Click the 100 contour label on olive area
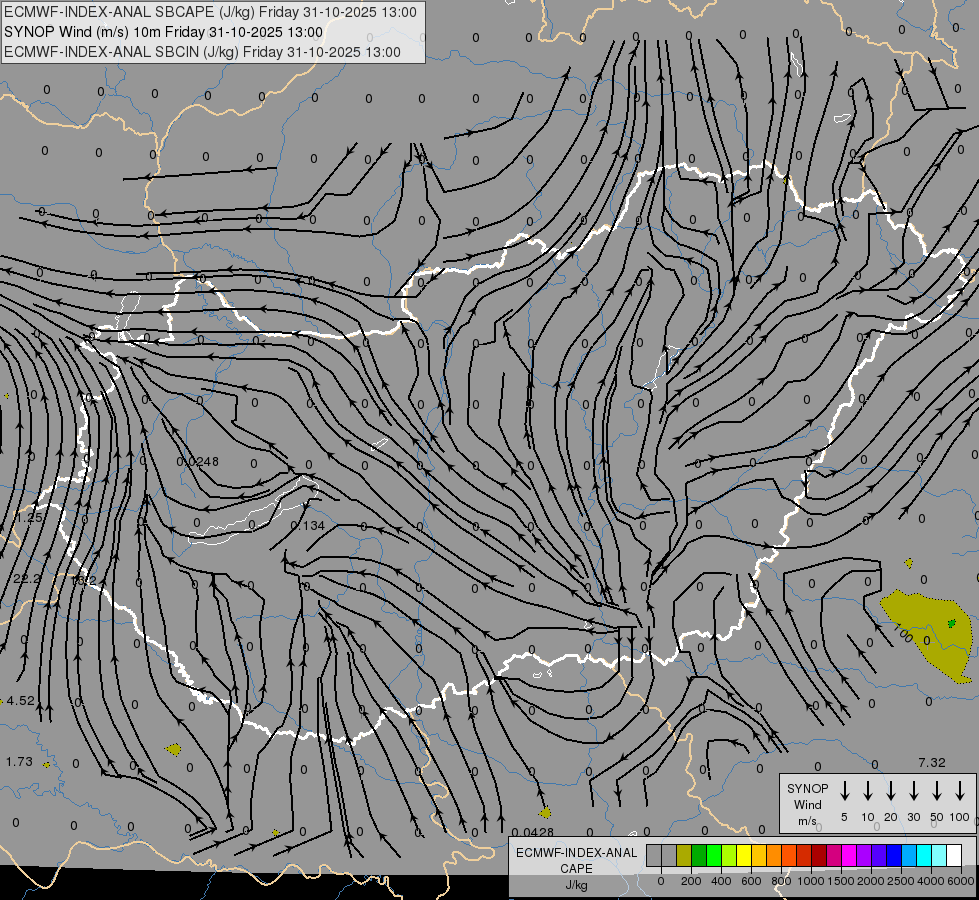 click(x=903, y=633)
